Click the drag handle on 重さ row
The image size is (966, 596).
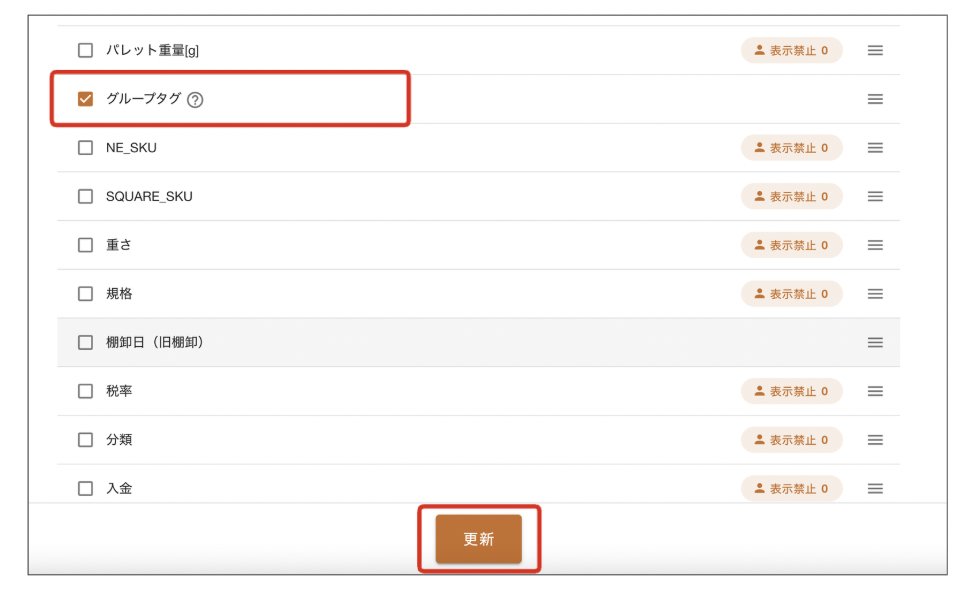[875, 245]
